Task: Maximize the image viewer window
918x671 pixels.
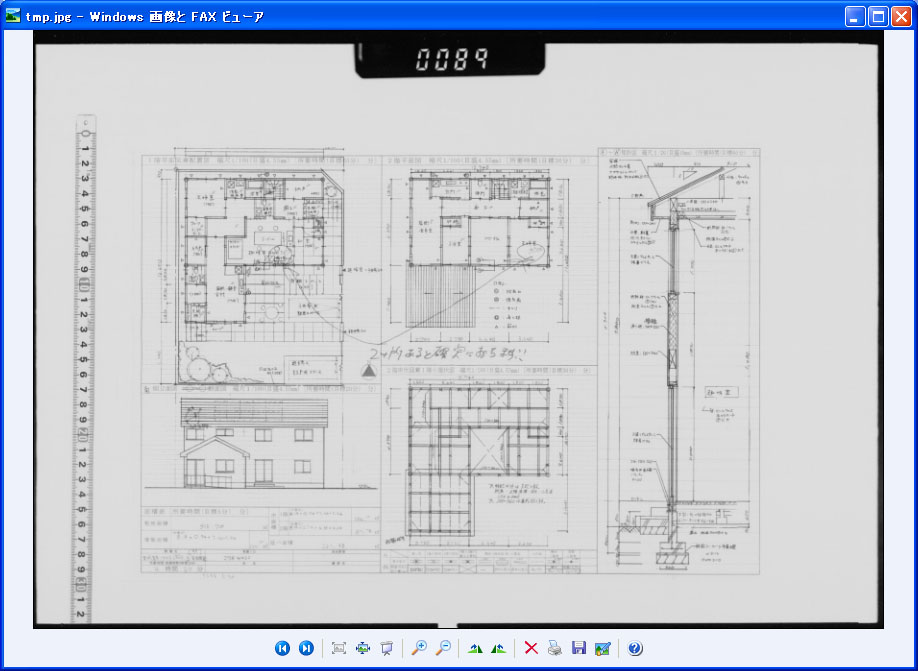Action: [x=877, y=16]
